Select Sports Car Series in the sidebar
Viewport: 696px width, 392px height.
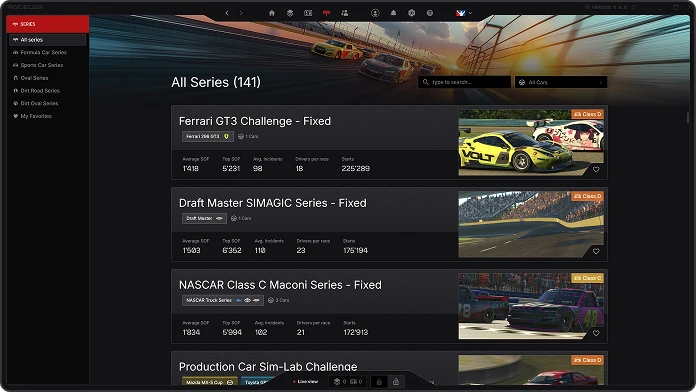click(42, 65)
